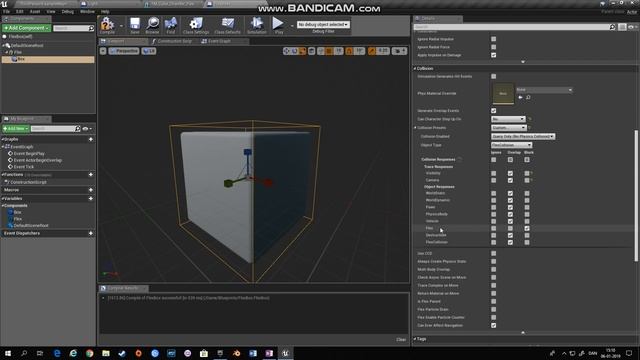Click the search magnifier in Components panel
Image resolution: width=640 pixels, height=360 pixels.
[91, 28]
